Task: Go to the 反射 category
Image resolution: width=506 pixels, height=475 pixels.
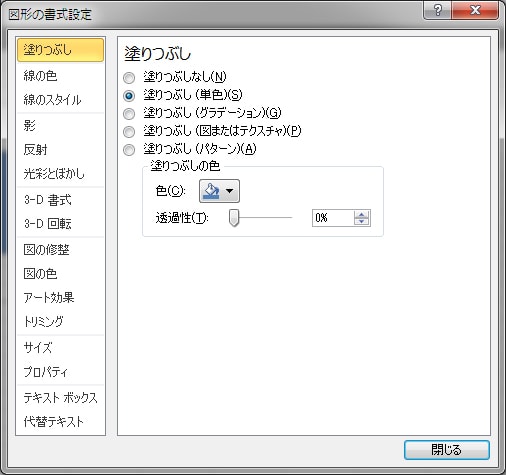Action: pos(60,150)
